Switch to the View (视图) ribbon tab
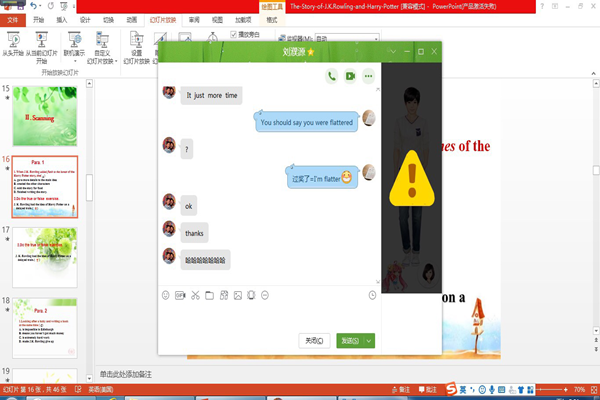Image resolution: width=600 pixels, height=400 pixels. pyautogui.click(x=217, y=20)
